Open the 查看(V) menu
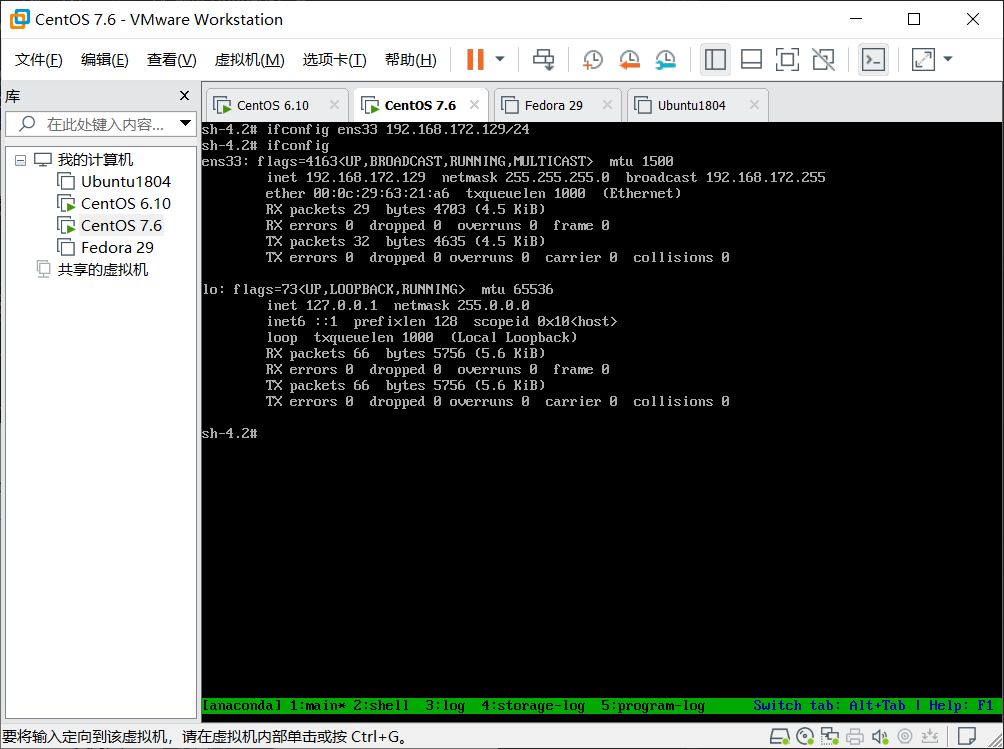Viewport: 1004px width, 749px height. click(172, 60)
